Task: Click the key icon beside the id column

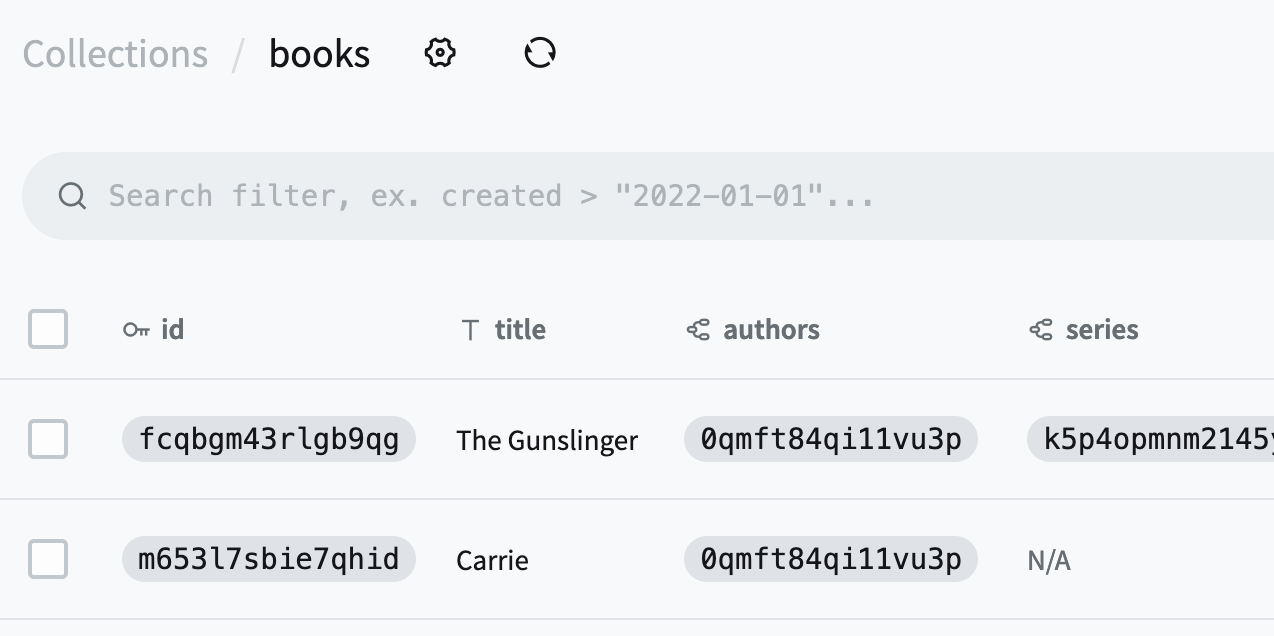Action: click(135, 329)
